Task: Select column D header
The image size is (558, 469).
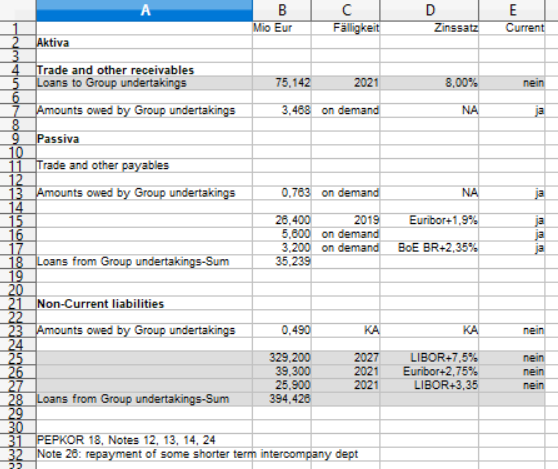Action: point(430,10)
